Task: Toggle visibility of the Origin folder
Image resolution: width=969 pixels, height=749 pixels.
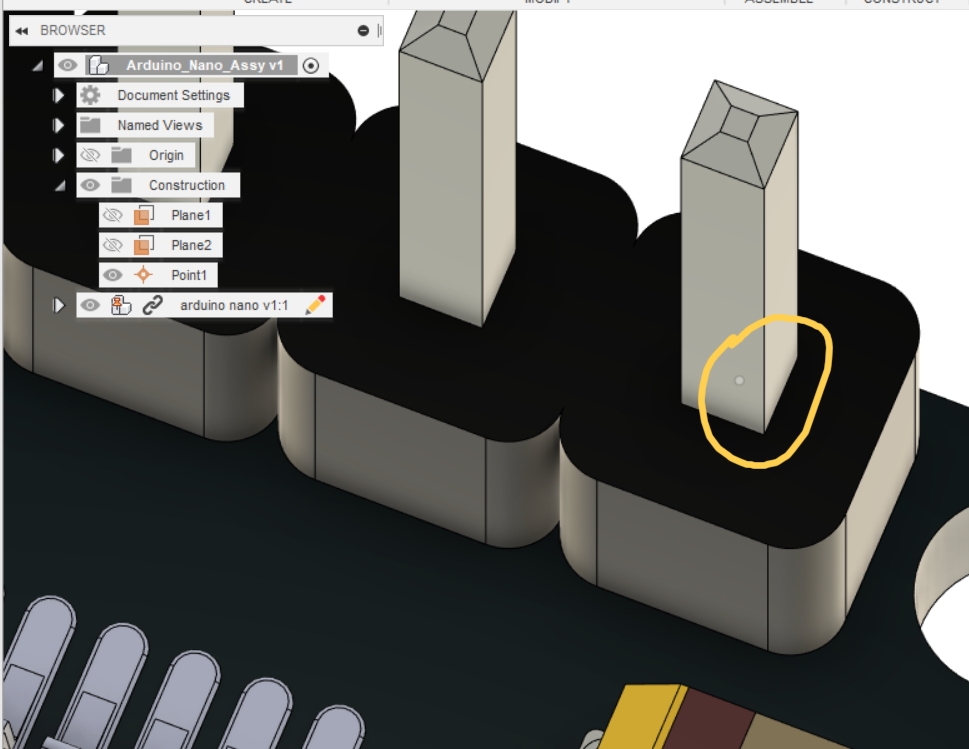Action: click(x=90, y=155)
